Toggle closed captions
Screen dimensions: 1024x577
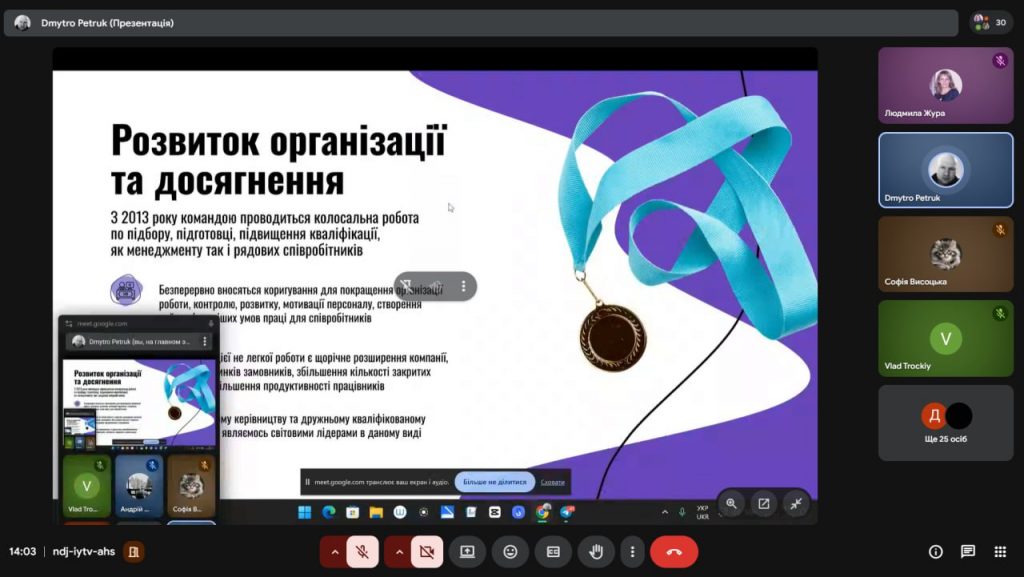click(x=553, y=551)
